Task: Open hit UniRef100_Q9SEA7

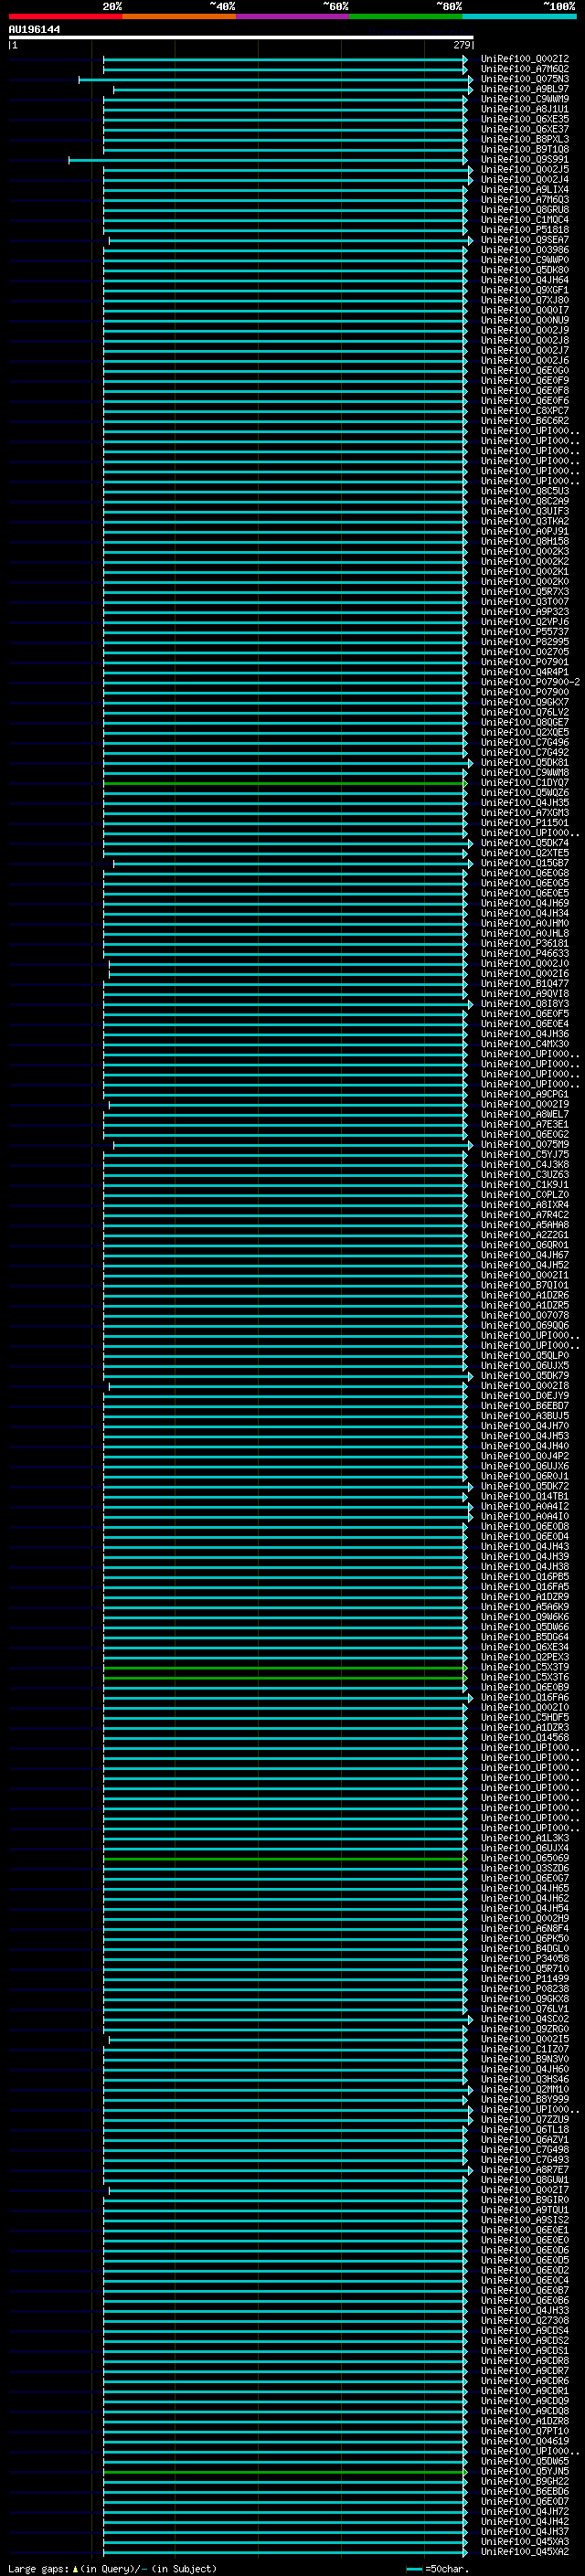Action: tap(524, 240)
